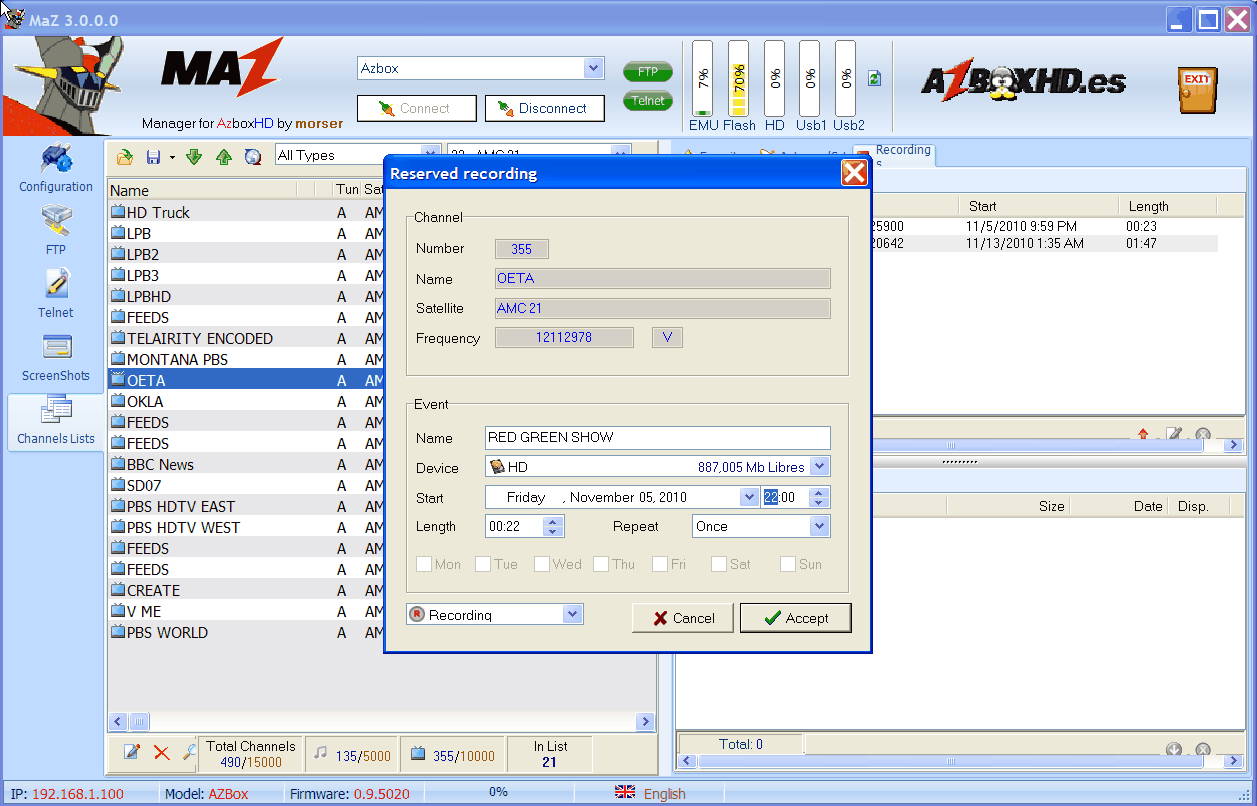Open the All Types filter dropdown
The height and width of the screenshot is (806, 1257).
point(431,155)
